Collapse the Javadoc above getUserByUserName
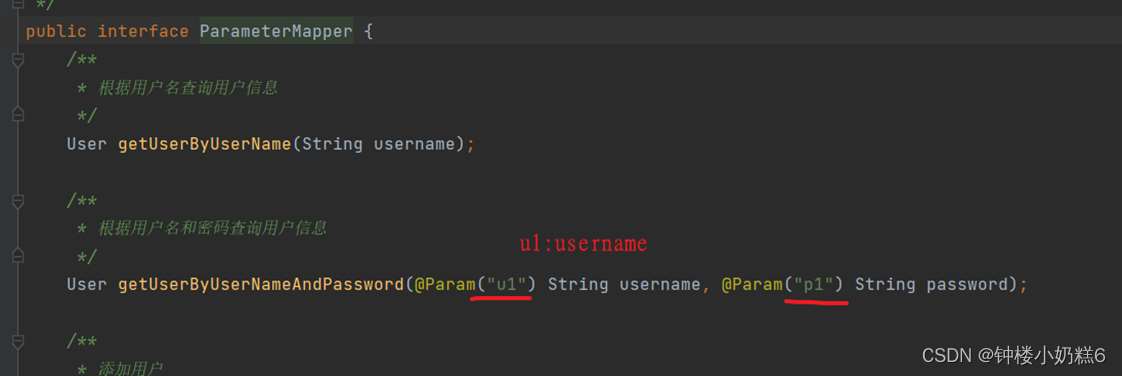 coord(18,59)
